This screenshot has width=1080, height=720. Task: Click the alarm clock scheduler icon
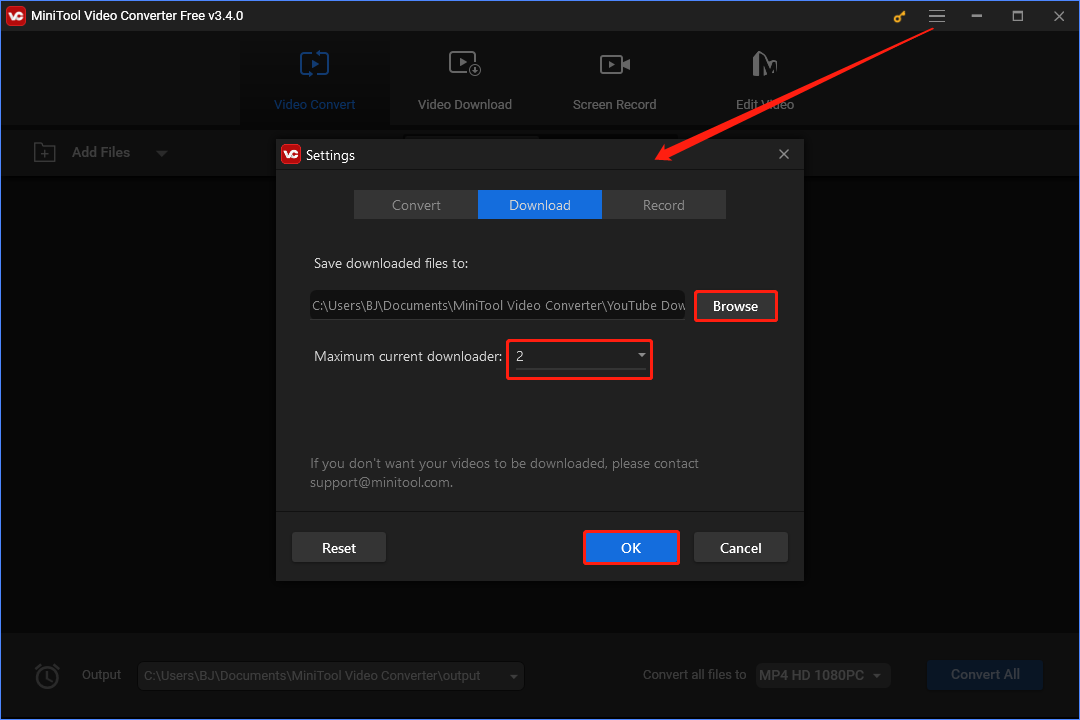(48, 676)
